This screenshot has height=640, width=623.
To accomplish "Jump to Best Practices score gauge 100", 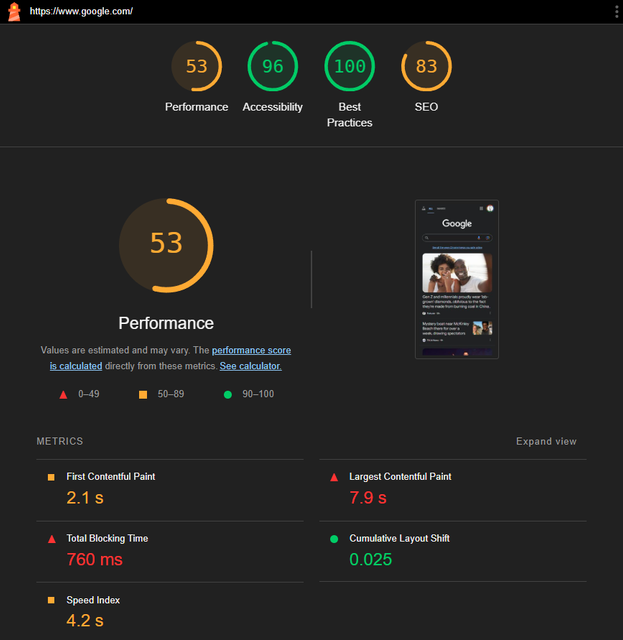I will point(349,66).
